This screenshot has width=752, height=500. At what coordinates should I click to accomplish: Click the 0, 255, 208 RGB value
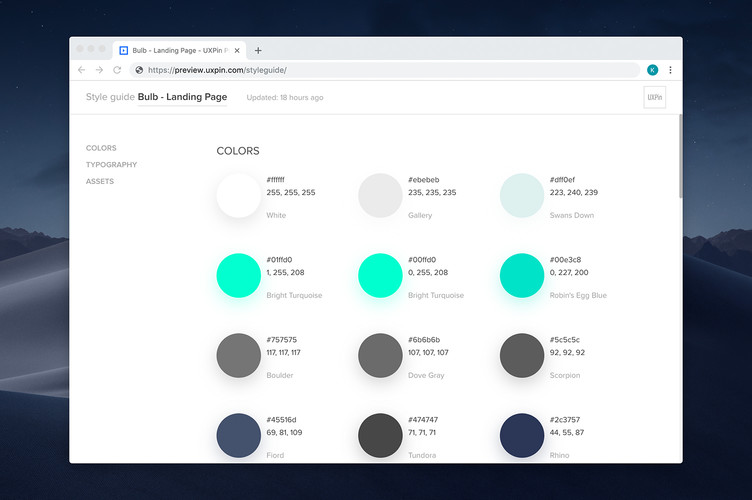click(428, 272)
